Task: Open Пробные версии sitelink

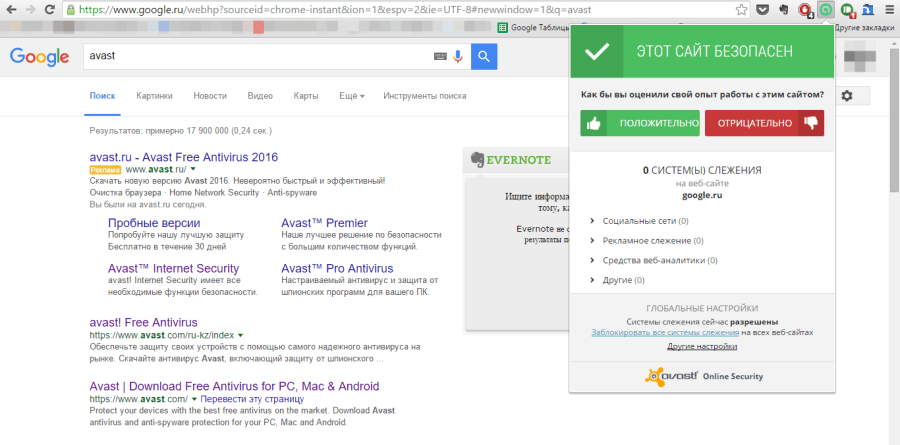Action: [x=154, y=223]
